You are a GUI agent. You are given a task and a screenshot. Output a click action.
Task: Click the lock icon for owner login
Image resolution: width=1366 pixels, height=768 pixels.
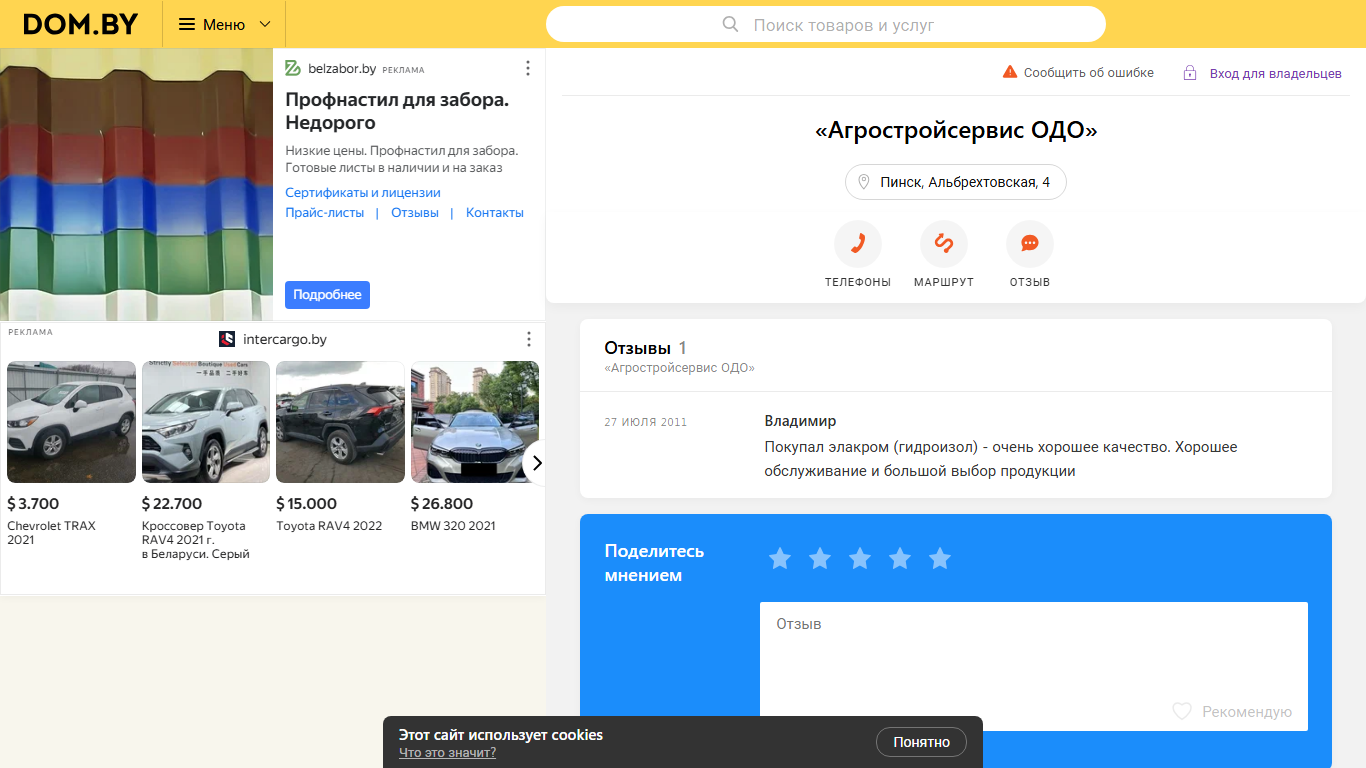click(x=1190, y=72)
